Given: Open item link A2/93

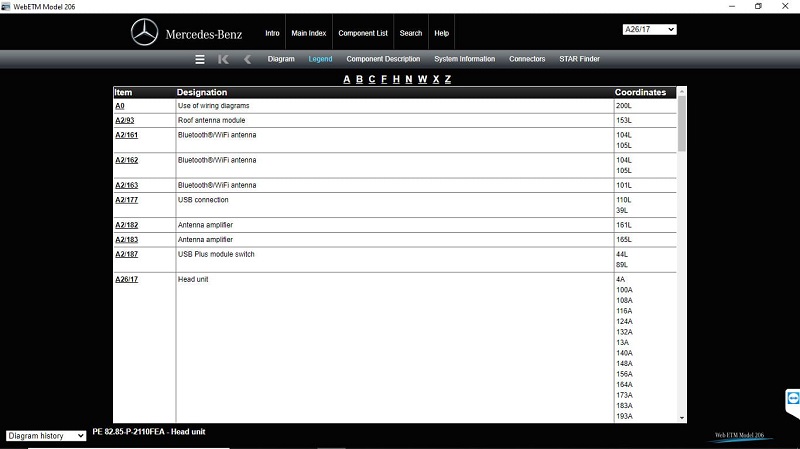Looking at the screenshot, I should pos(124,120).
